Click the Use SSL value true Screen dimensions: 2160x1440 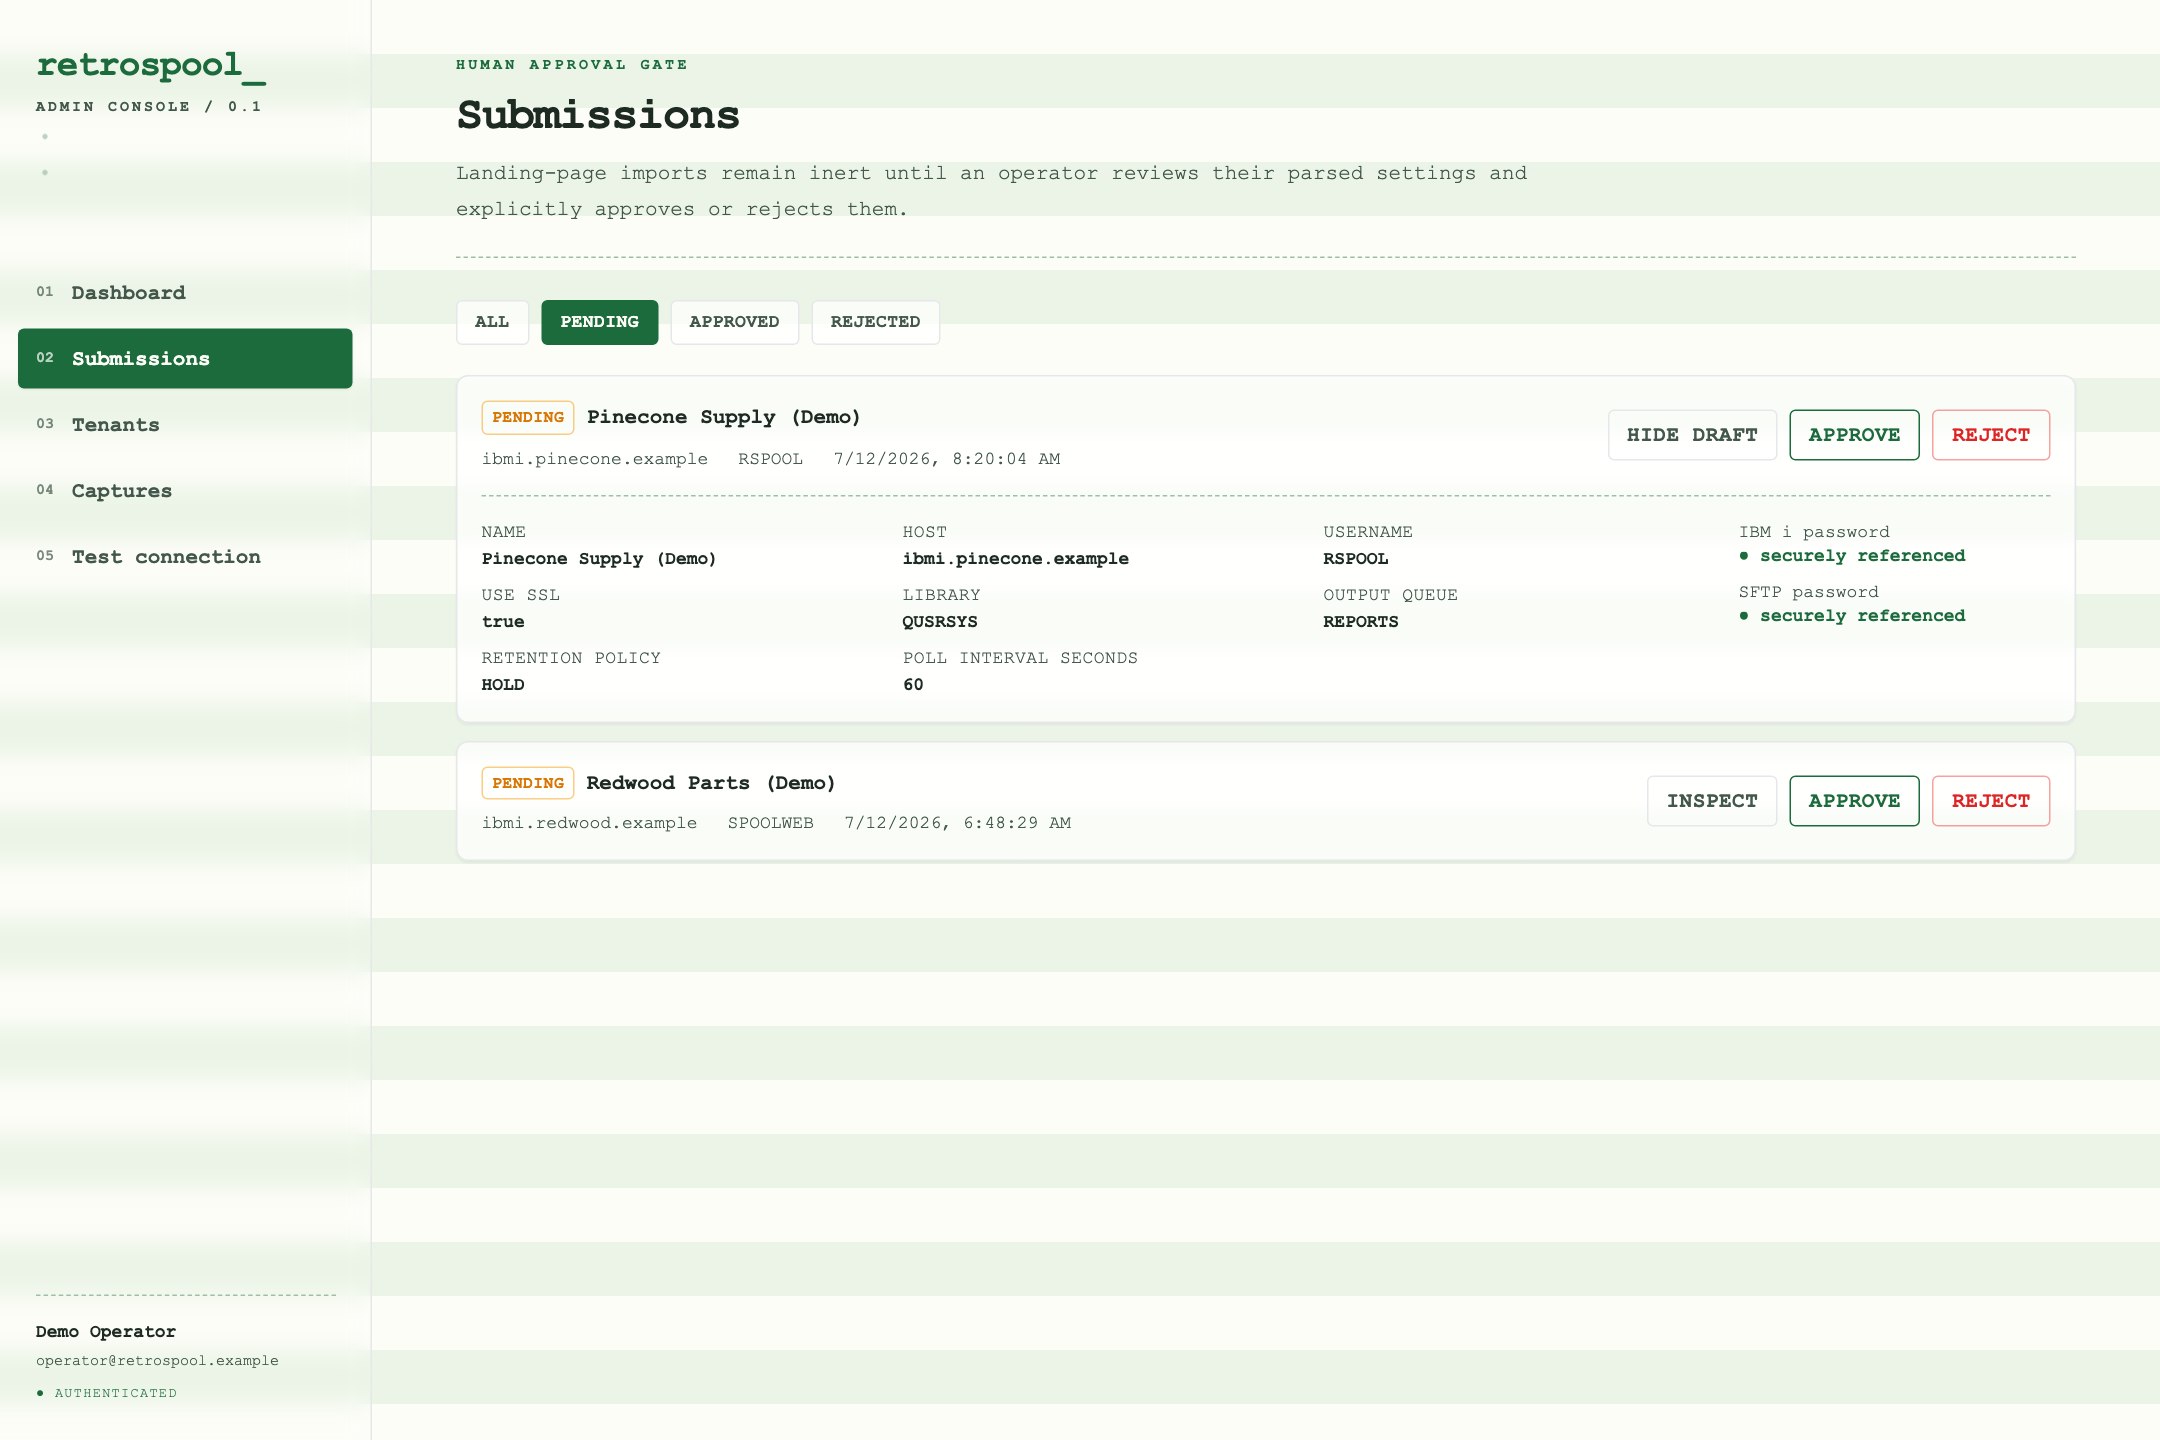(503, 622)
